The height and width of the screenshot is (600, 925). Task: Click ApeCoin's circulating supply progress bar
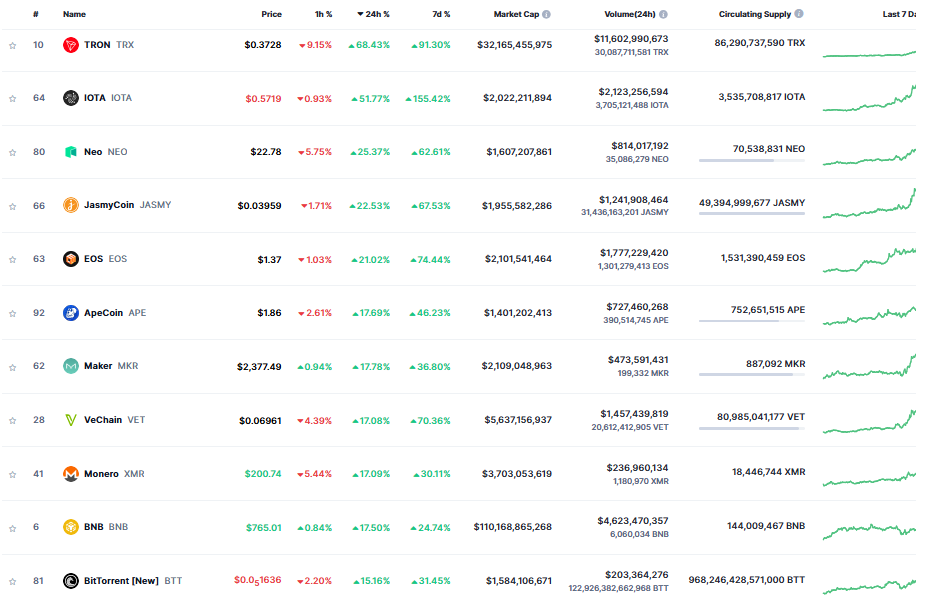752,321
